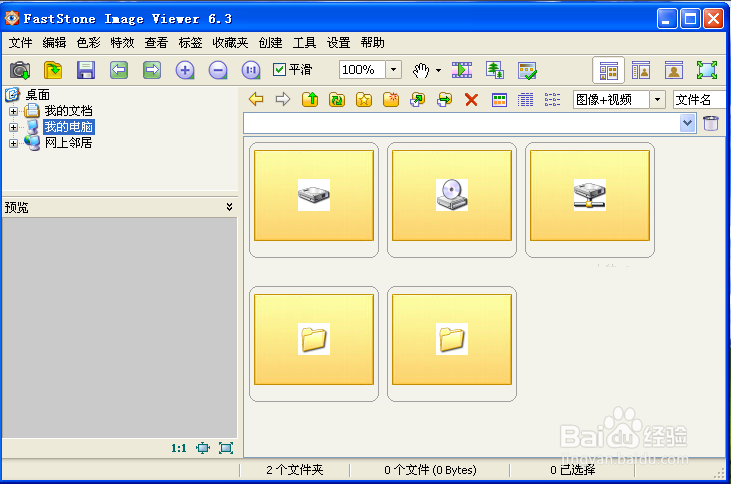Collapse the 预览 panel with double chevron
This screenshot has width=731, height=484.
point(229,207)
